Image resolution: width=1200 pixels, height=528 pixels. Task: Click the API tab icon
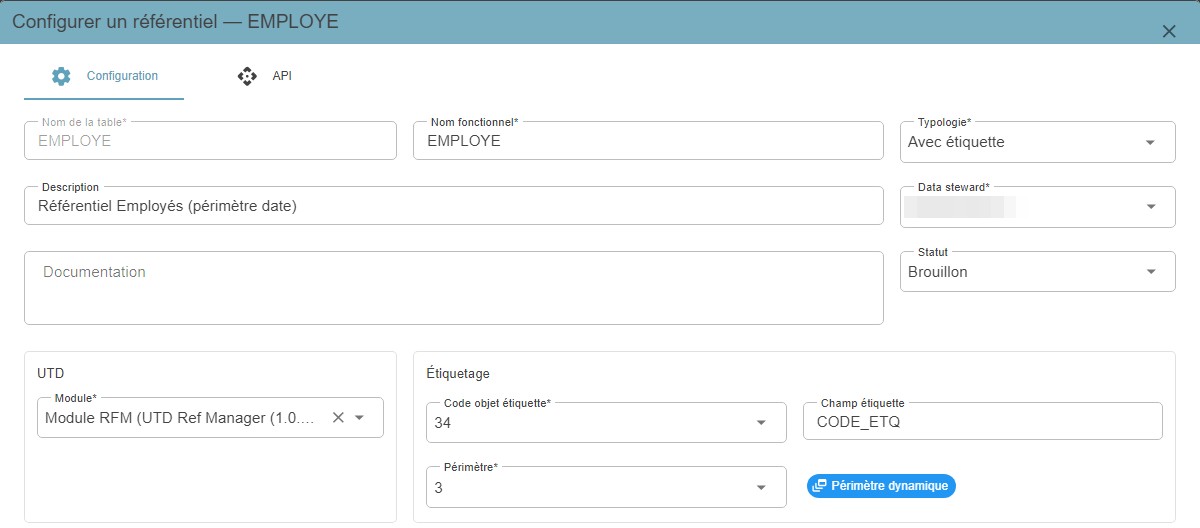tap(247, 76)
